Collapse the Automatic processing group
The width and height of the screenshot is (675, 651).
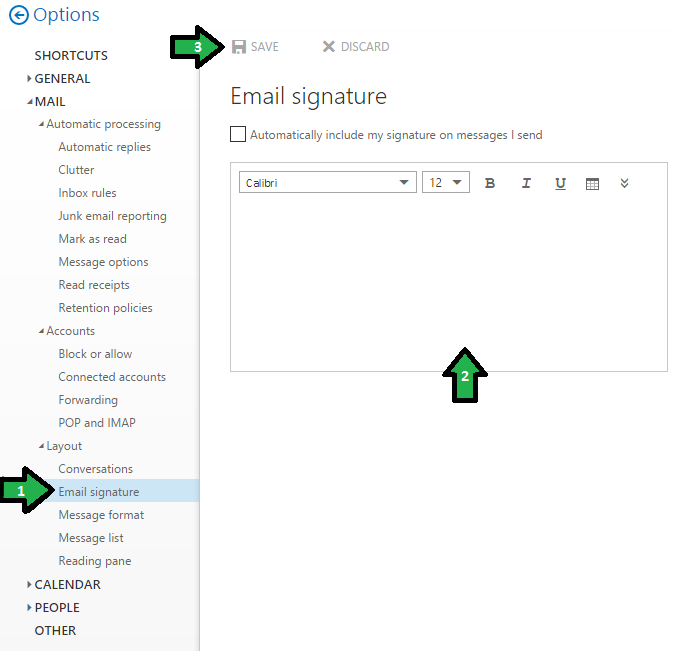41,124
